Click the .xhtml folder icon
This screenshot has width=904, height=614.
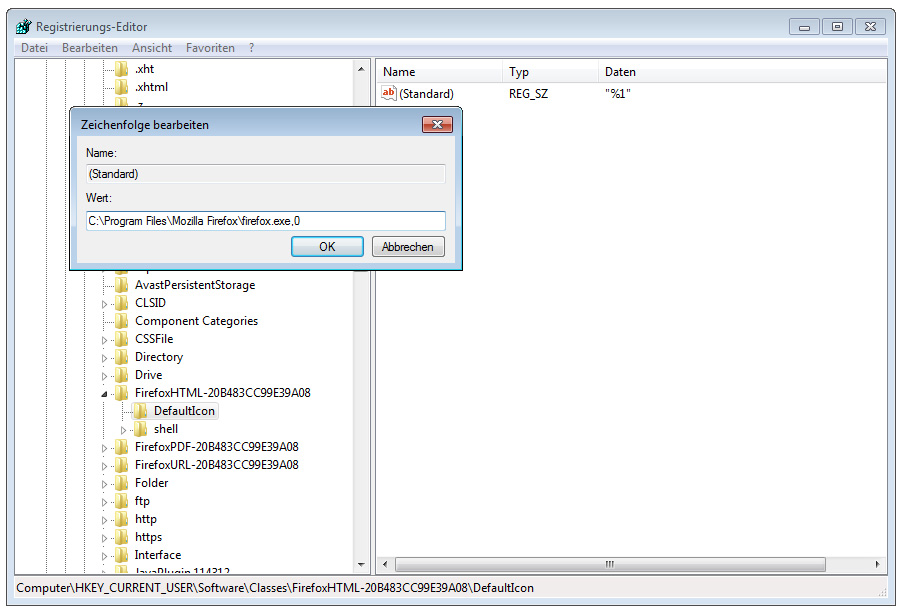122,87
